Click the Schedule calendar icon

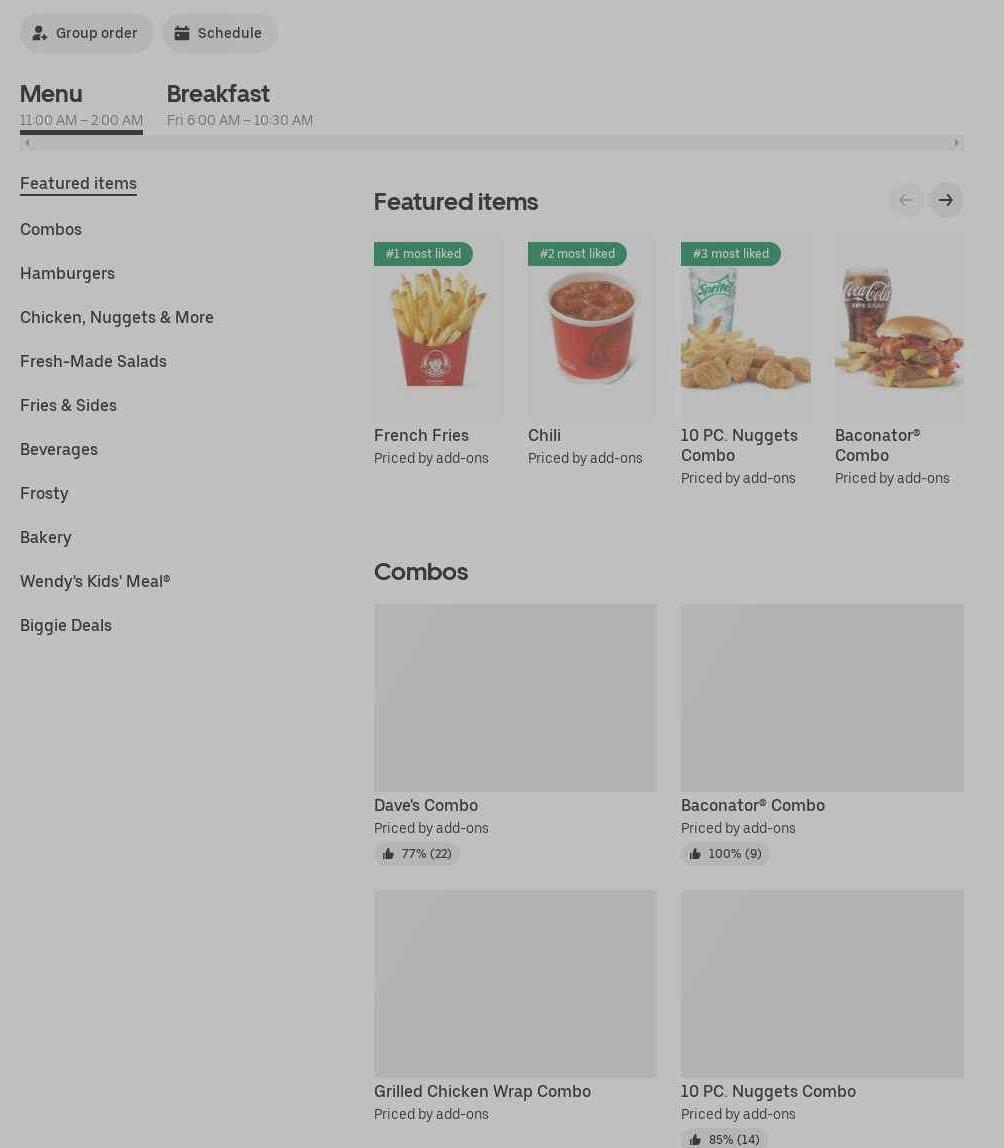(x=182, y=33)
